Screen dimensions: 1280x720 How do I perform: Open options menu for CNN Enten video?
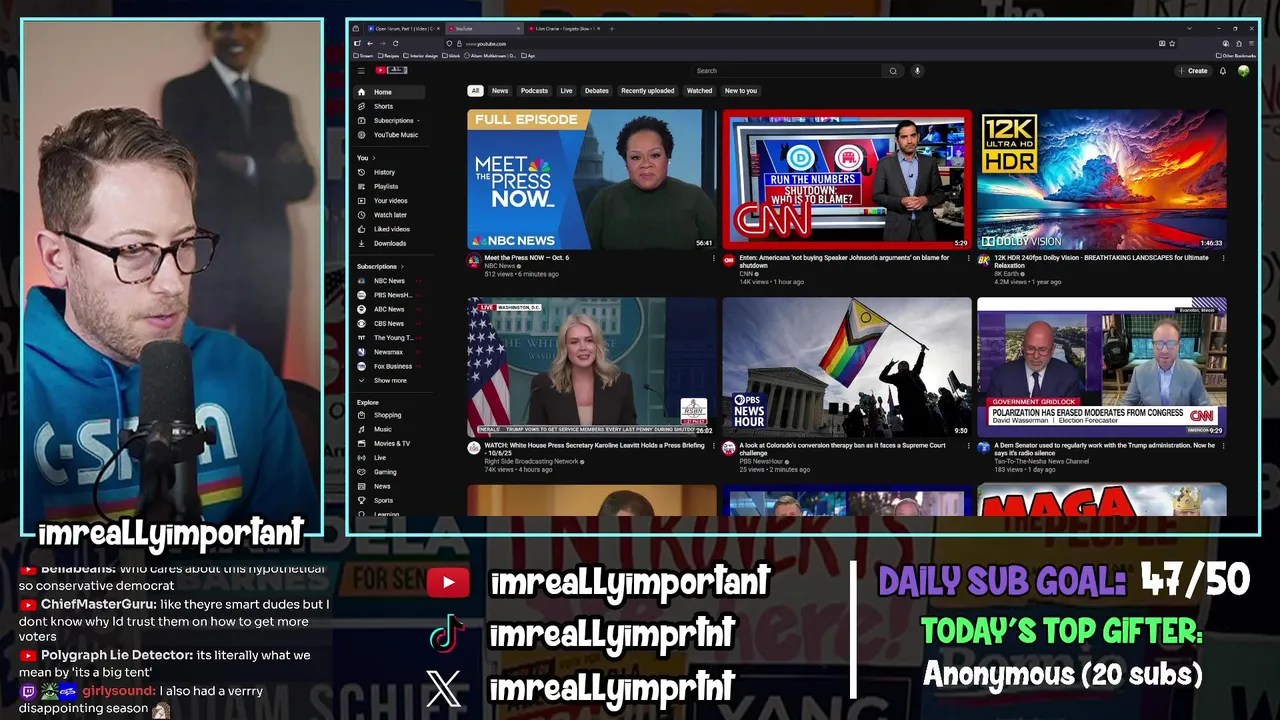point(969,258)
